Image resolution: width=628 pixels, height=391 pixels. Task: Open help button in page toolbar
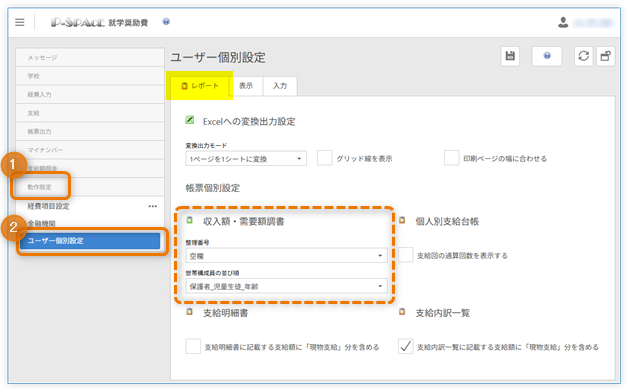[547, 56]
